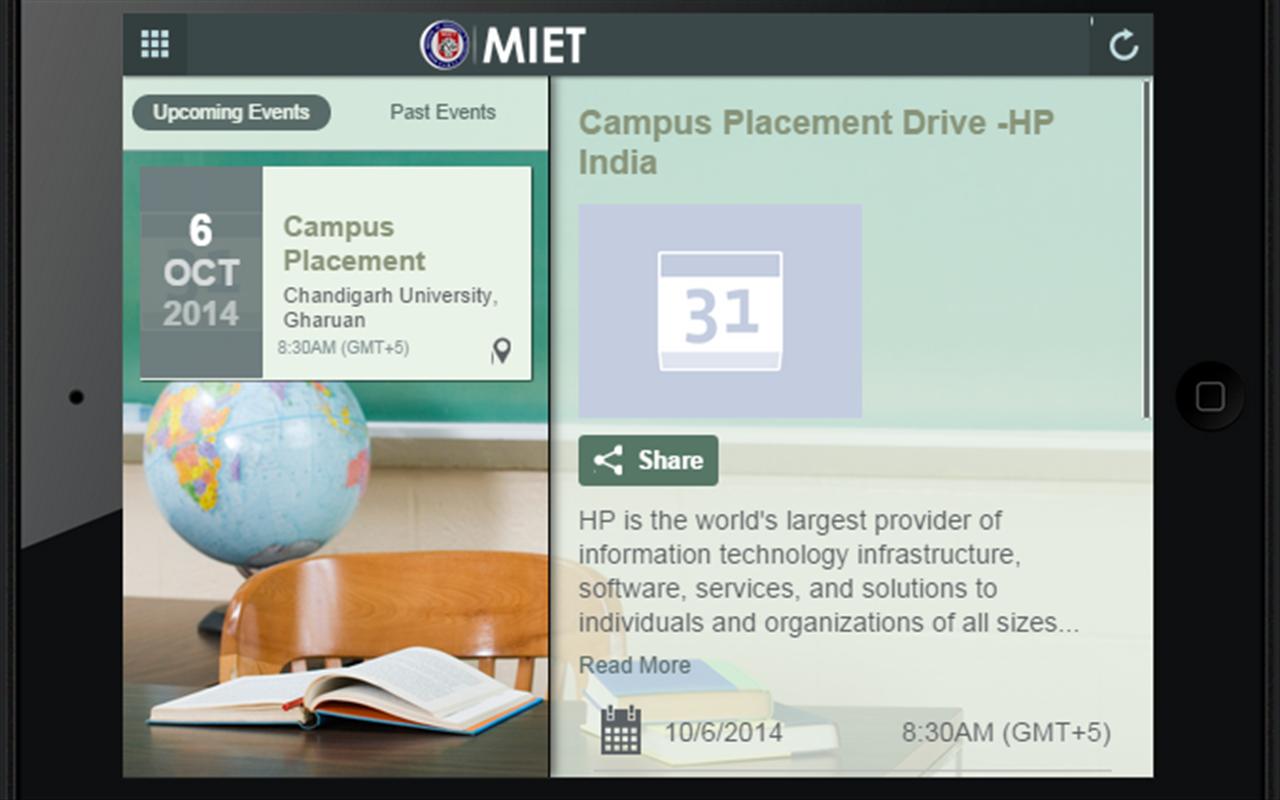Share the HP India event
The image size is (1280, 800).
(x=648, y=461)
